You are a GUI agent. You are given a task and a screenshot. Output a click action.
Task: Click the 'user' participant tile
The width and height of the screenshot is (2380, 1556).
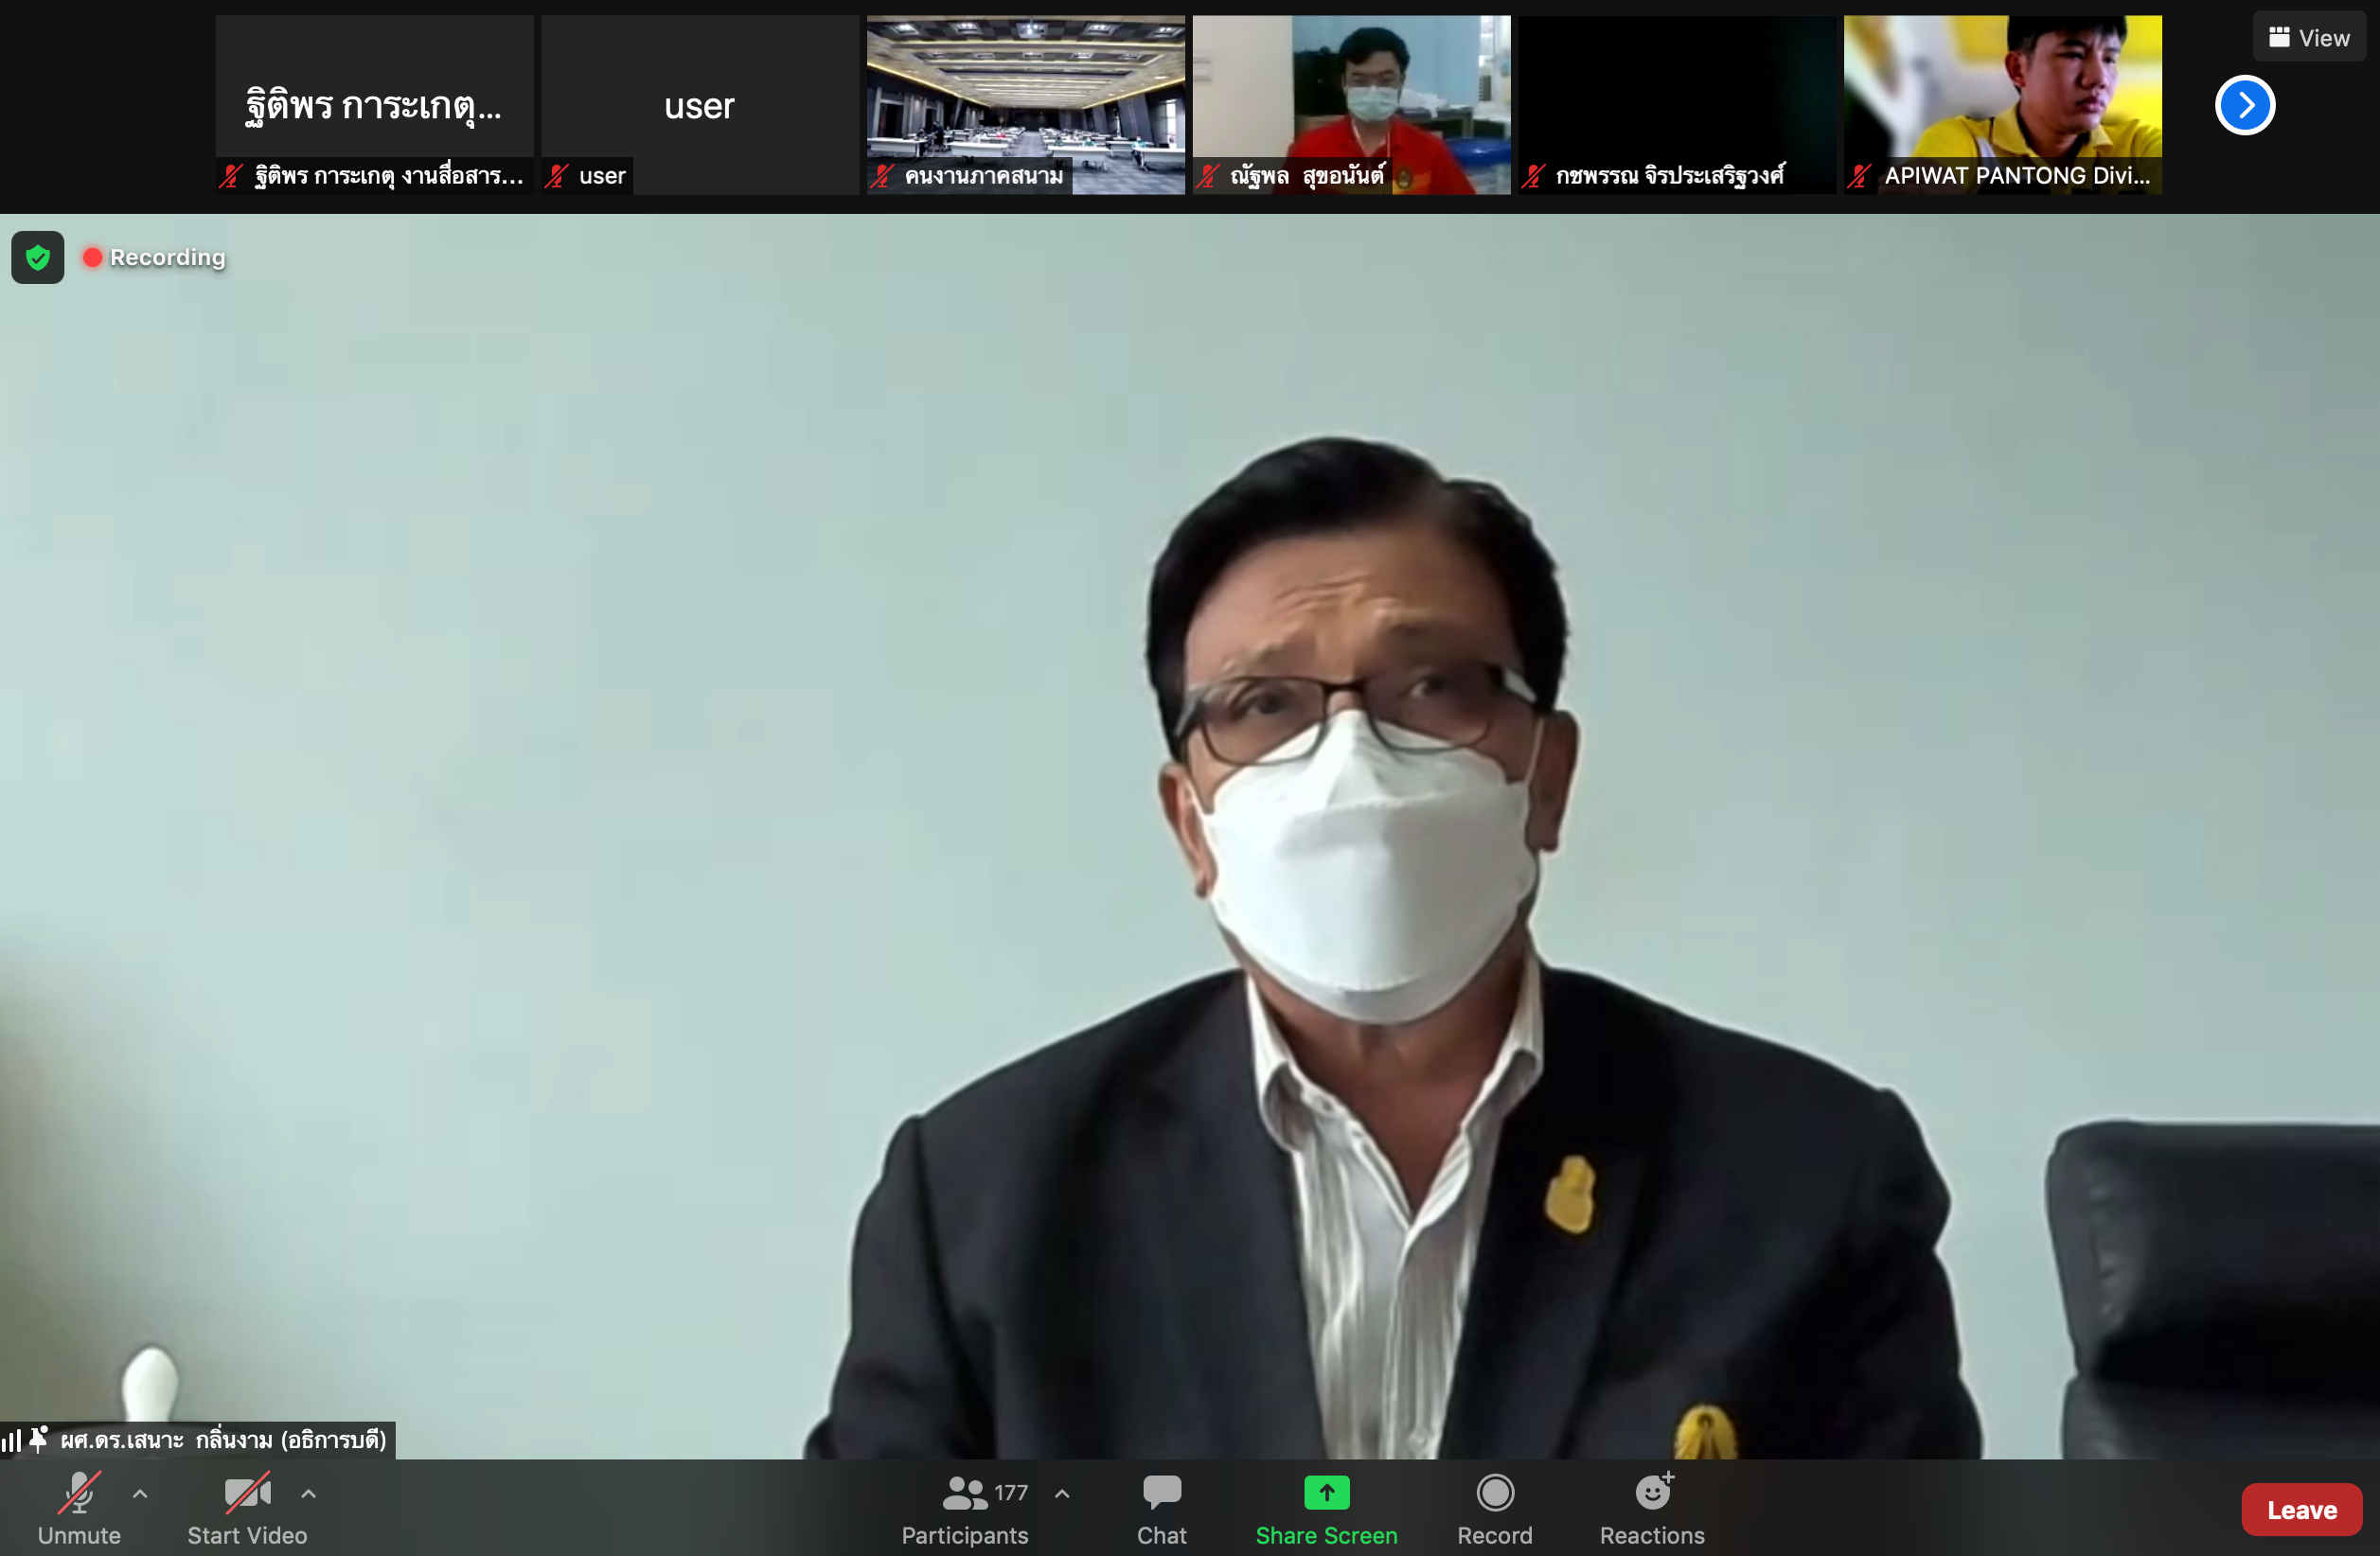[699, 105]
